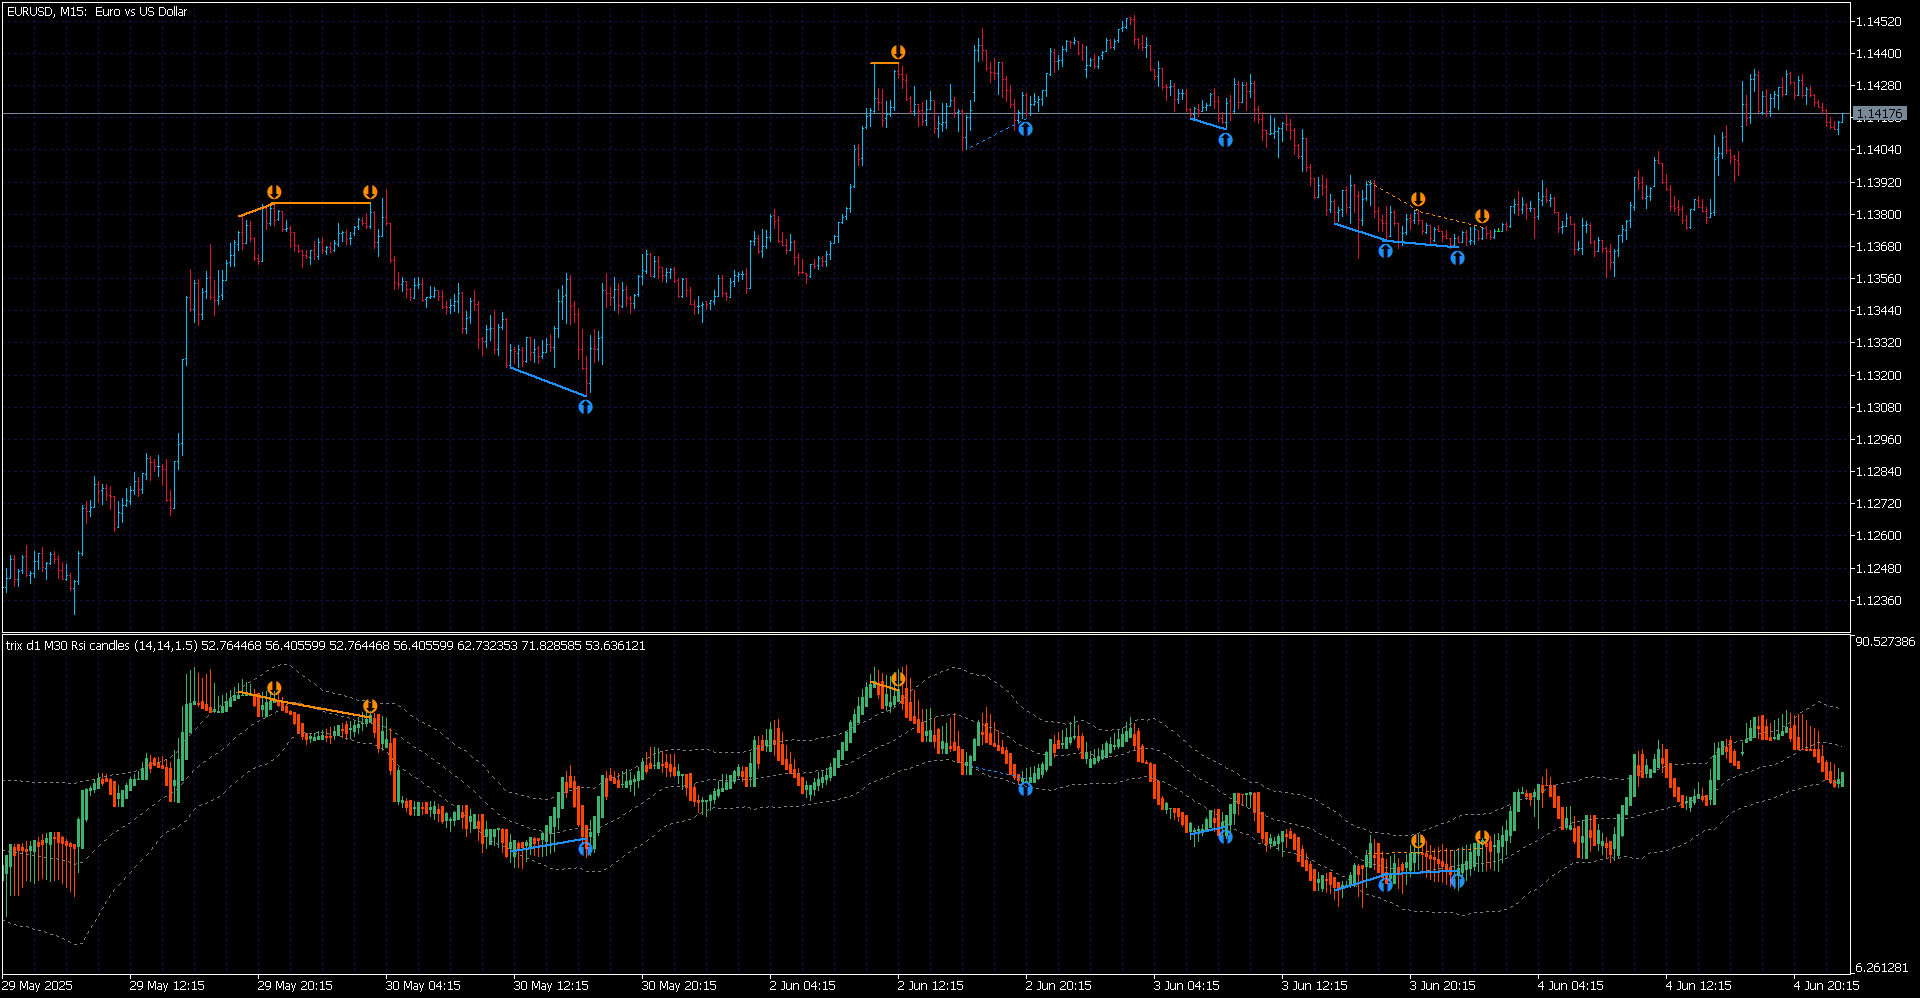Click the '4 Jun 20:15' time label

click(1827, 986)
